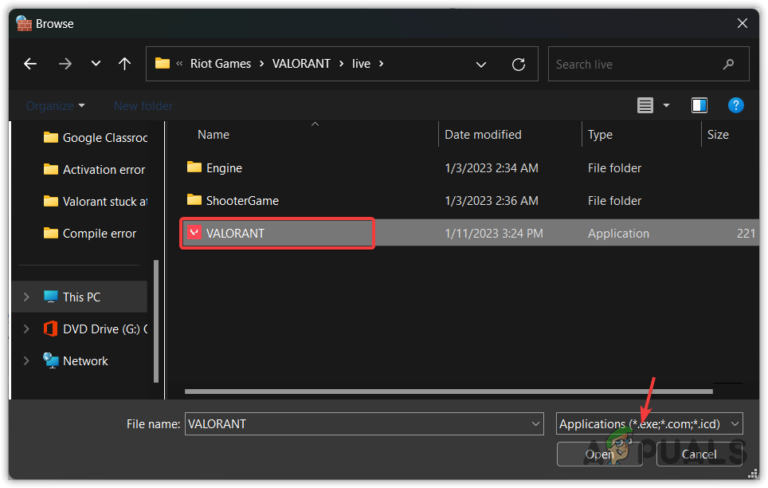
Task: Select This PC in navigation pane
Action: (x=81, y=297)
